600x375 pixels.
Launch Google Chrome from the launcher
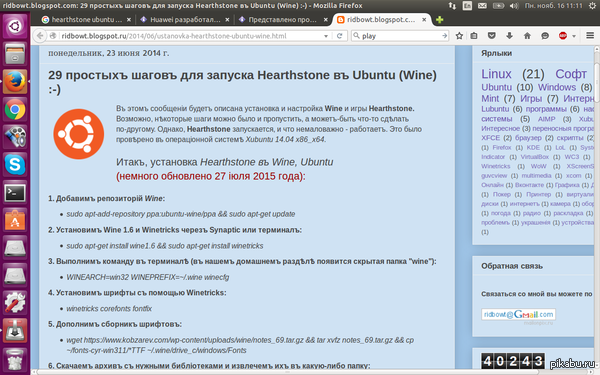(x=15, y=109)
